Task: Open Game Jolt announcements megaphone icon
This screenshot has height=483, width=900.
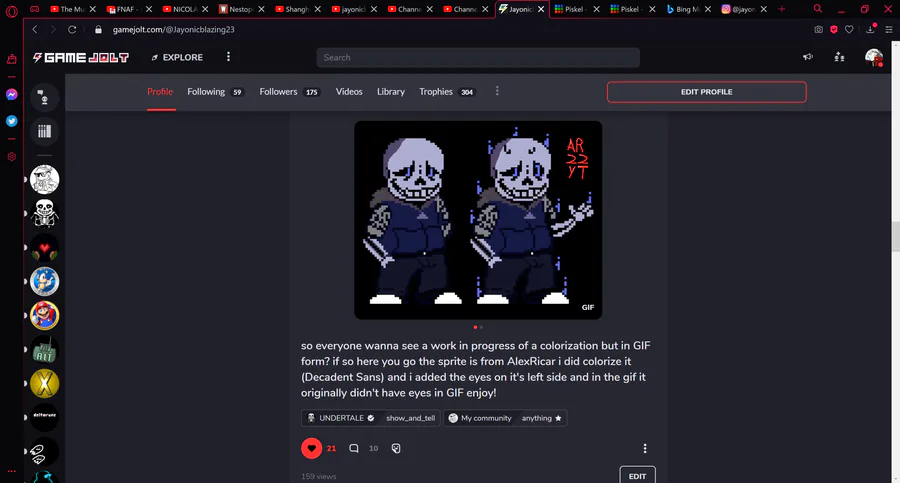Action: 808,57
